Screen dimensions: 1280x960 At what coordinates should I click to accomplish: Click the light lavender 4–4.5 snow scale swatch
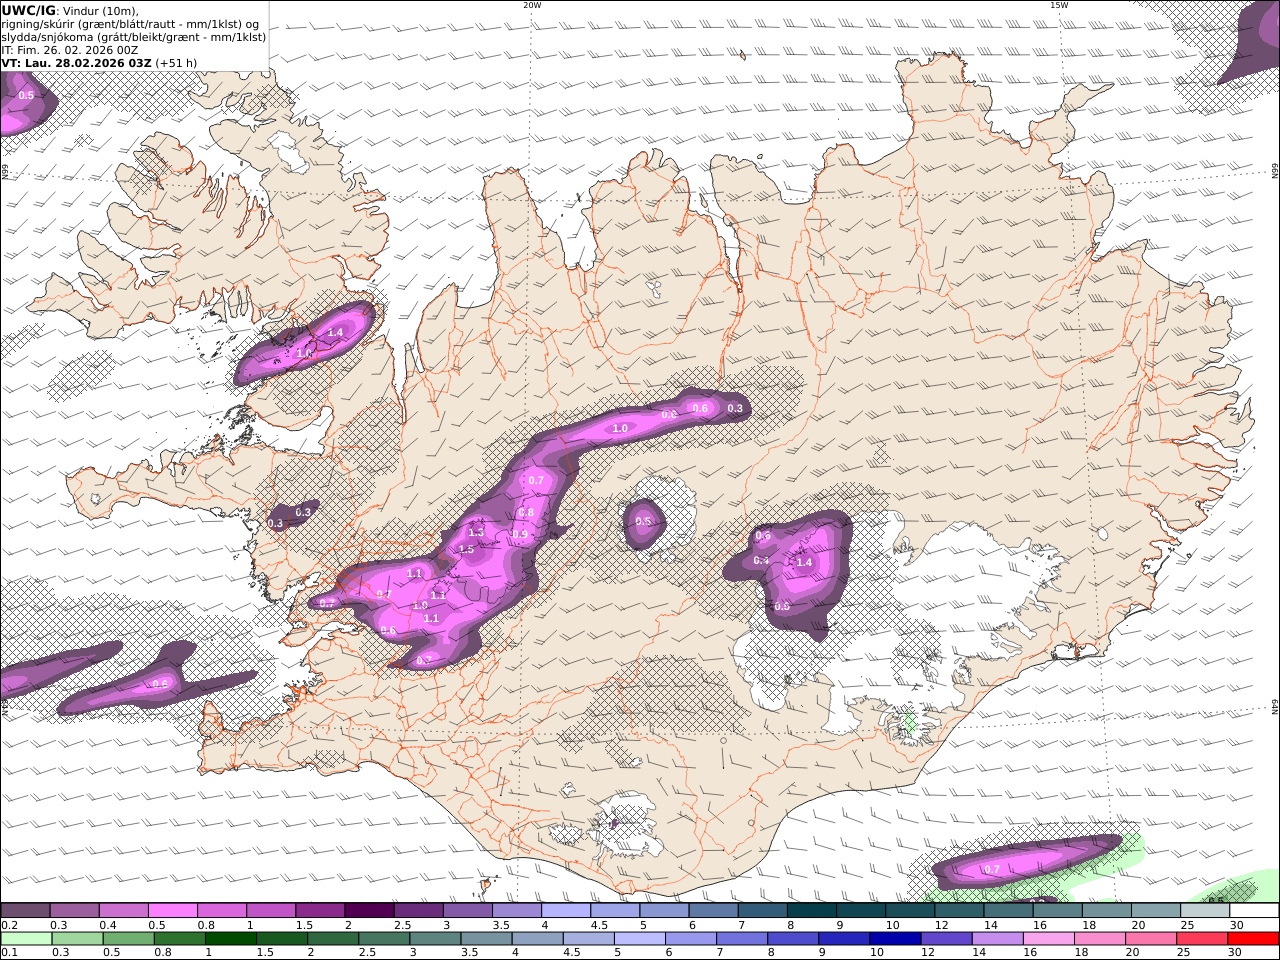pyautogui.click(x=566, y=911)
